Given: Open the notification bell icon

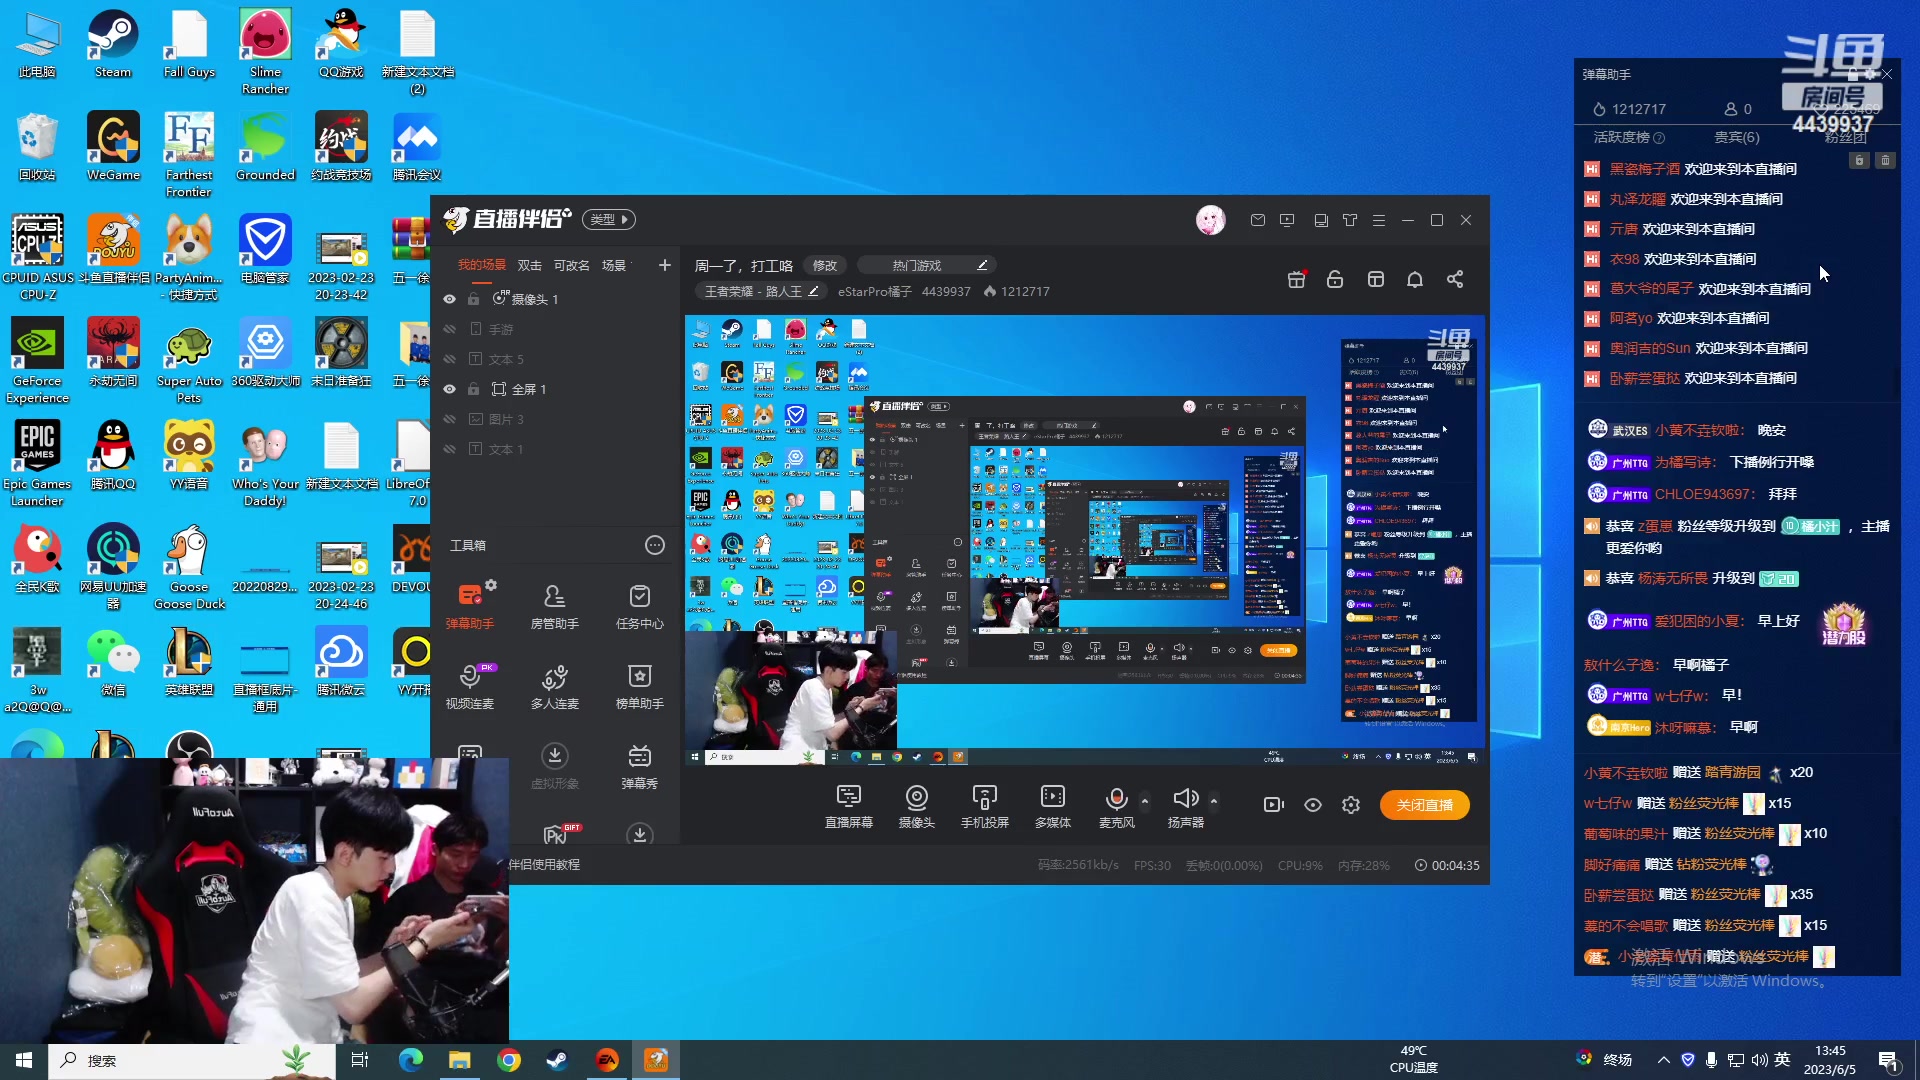Looking at the screenshot, I should click(x=1415, y=279).
